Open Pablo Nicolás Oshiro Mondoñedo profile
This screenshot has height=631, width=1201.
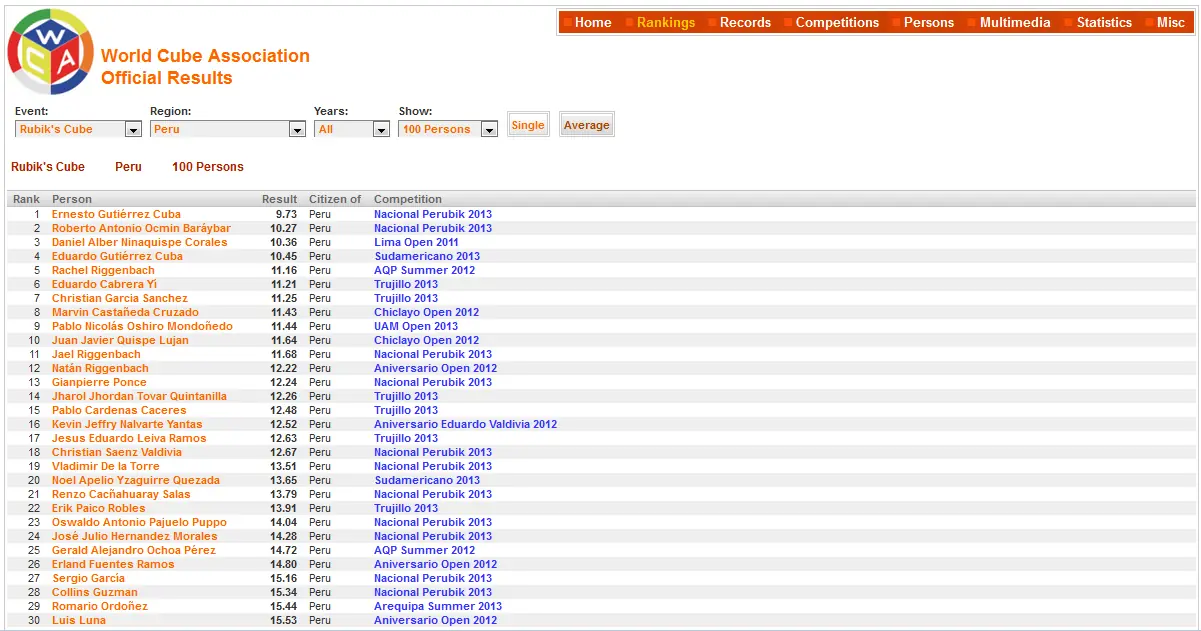(x=142, y=326)
